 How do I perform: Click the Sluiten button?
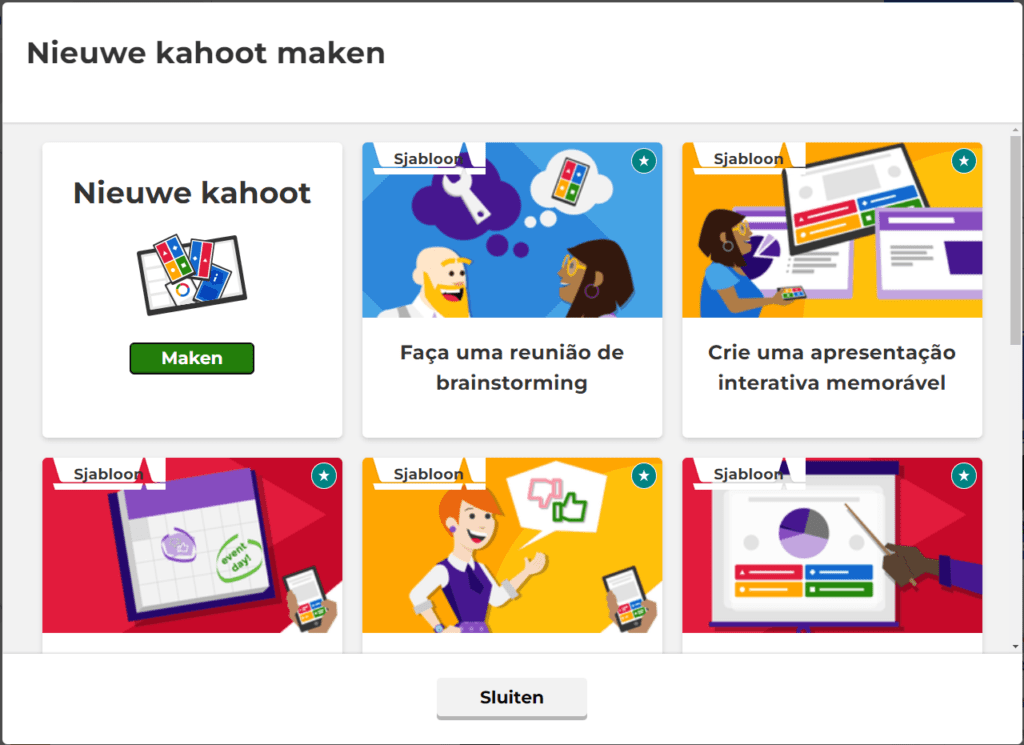tap(511, 697)
